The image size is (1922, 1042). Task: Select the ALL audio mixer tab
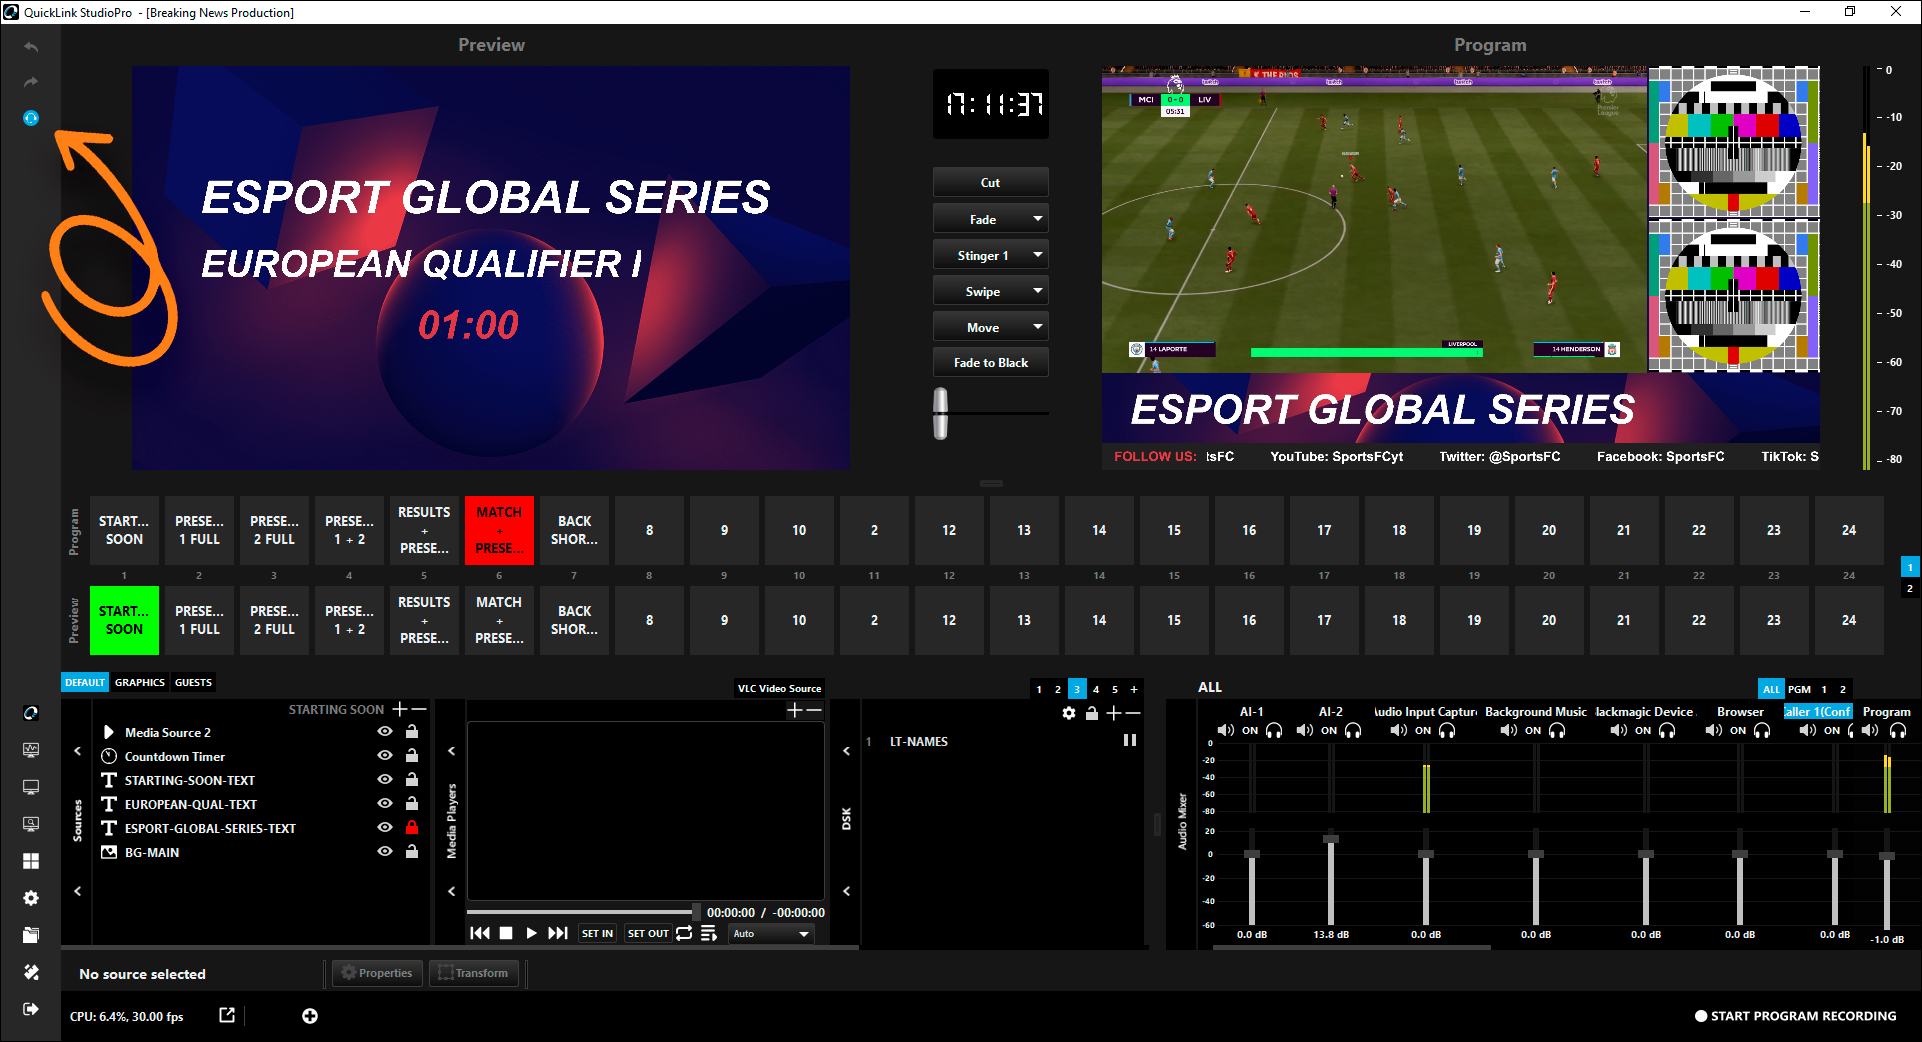1771,689
